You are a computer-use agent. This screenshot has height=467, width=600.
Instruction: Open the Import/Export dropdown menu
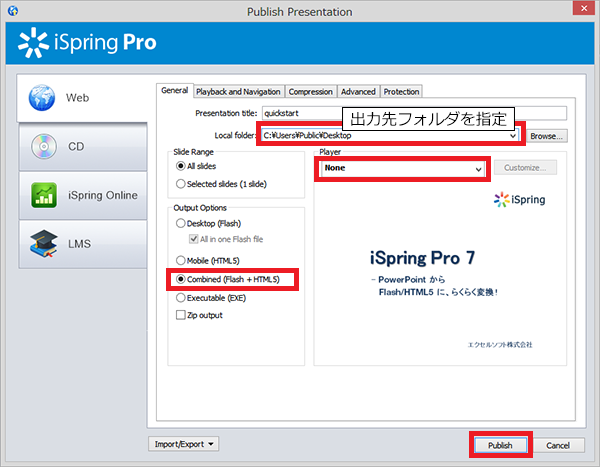tap(184, 444)
